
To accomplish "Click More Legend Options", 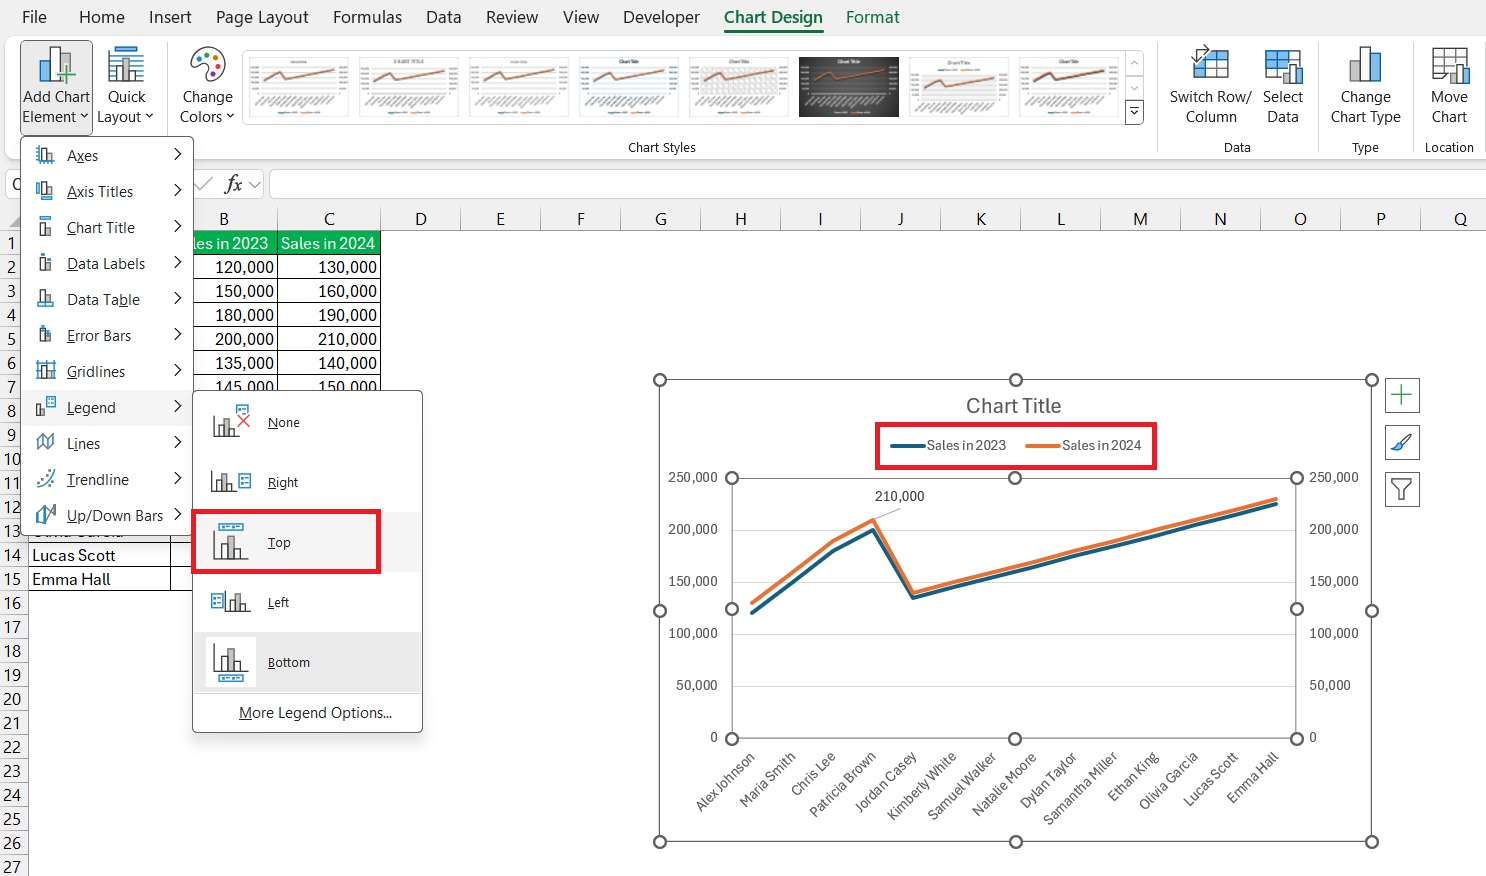I will point(315,713).
